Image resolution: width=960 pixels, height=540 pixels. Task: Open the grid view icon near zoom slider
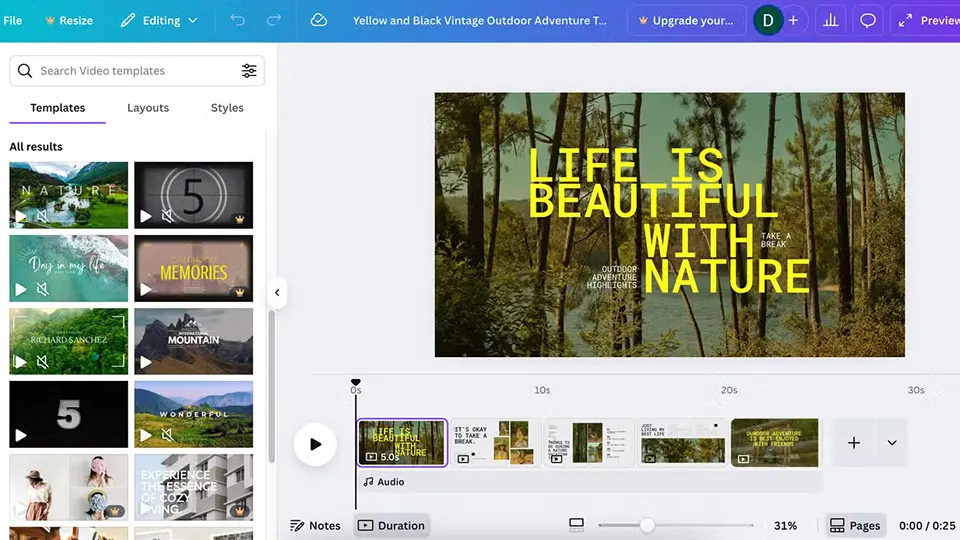click(x=576, y=525)
